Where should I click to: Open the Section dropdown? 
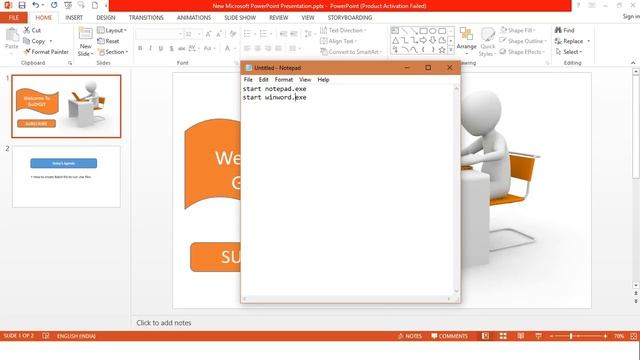pyautogui.click(x=113, y=52)
